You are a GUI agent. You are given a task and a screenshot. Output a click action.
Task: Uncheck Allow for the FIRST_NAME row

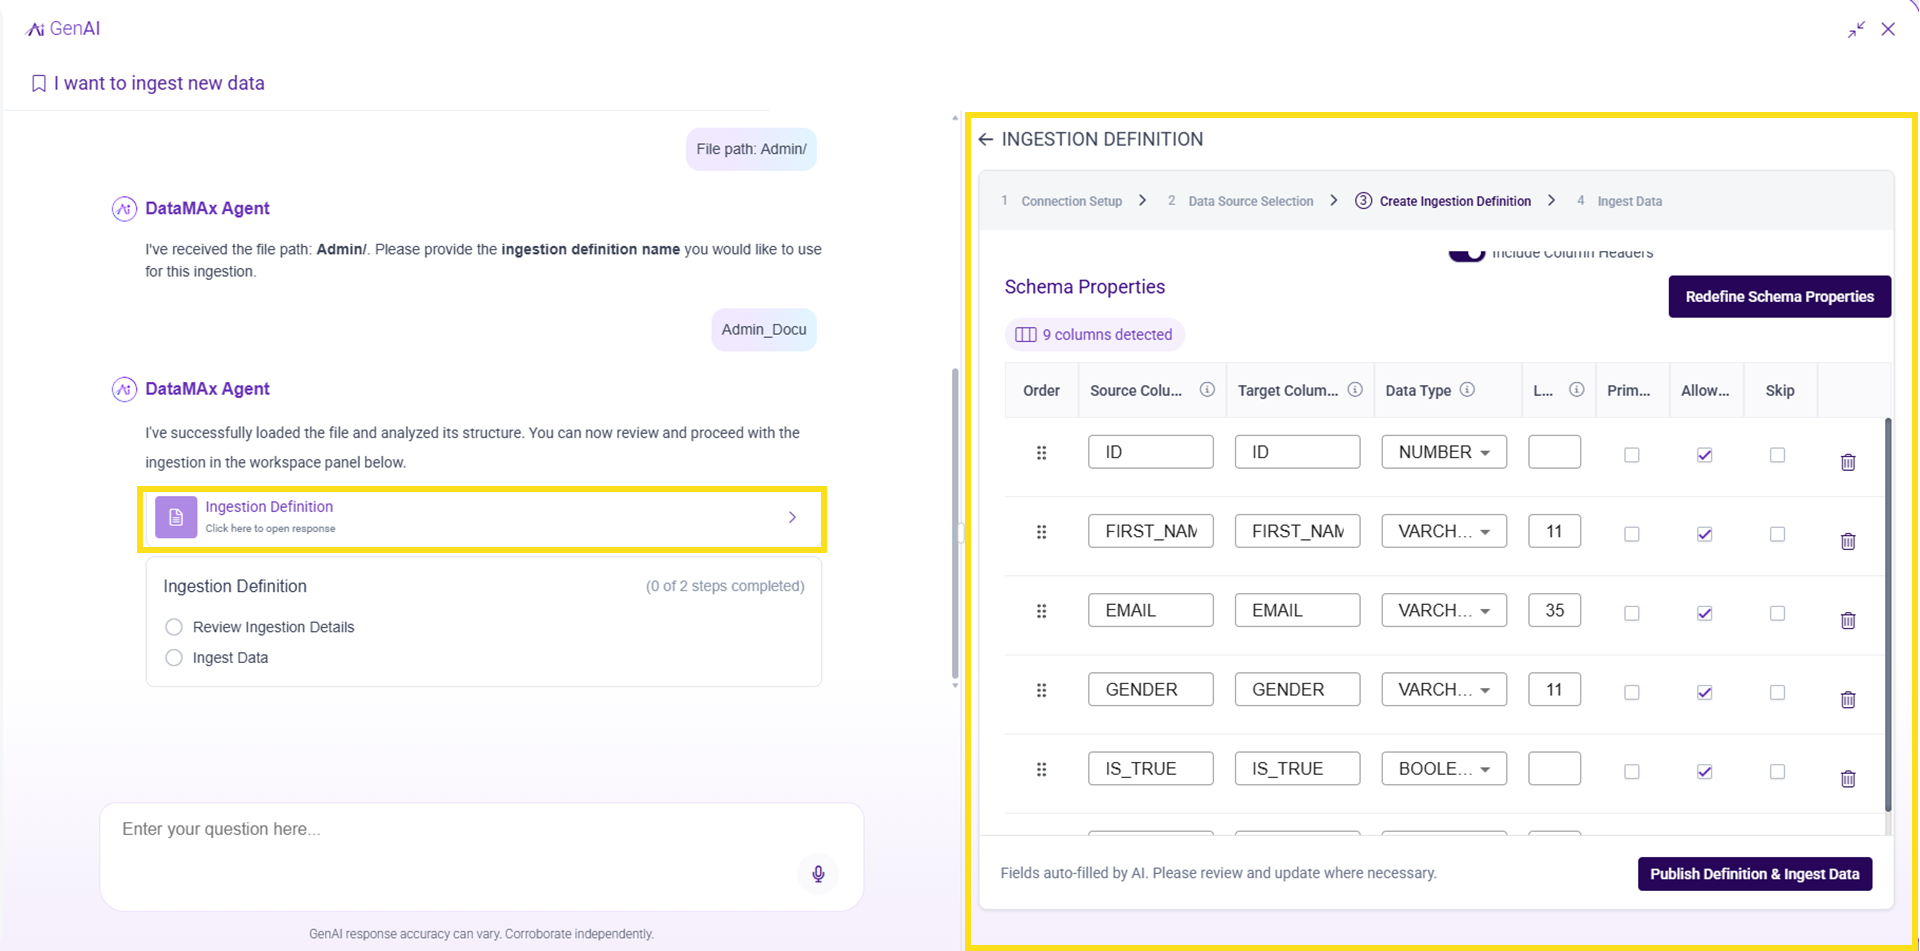1704,534
